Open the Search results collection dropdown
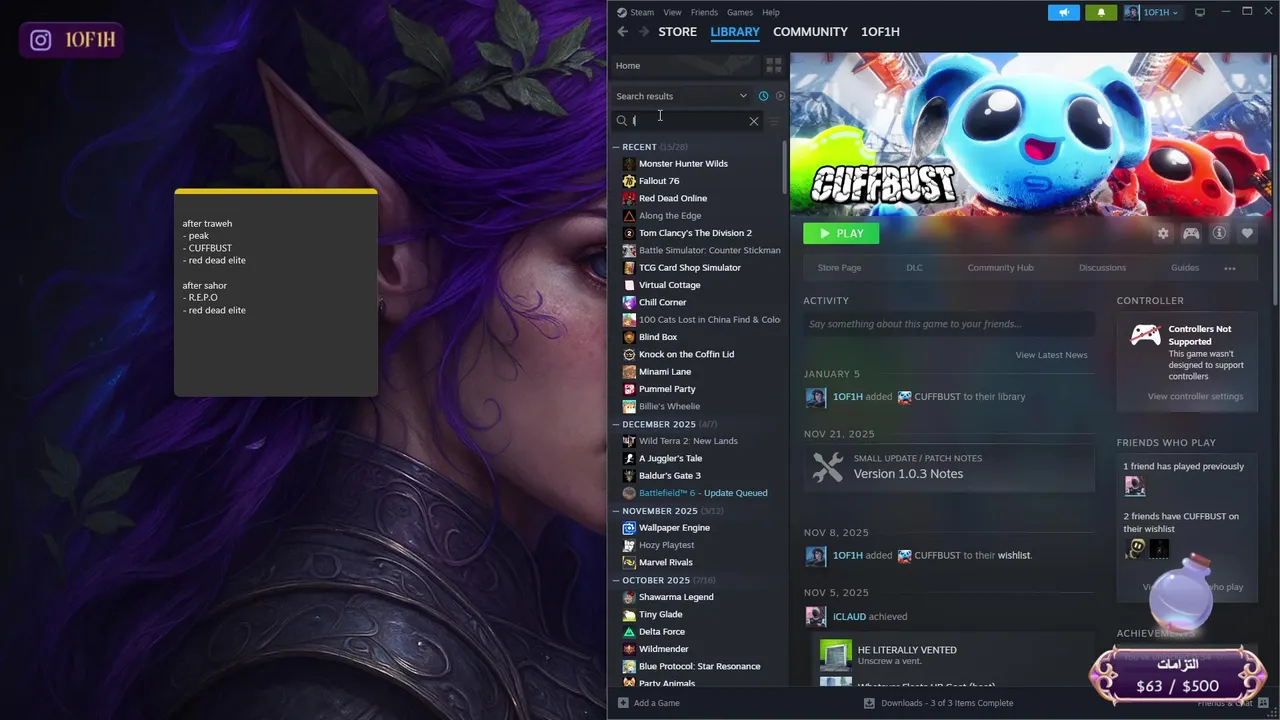This screenshot has width=1280, height=720. coord(681,96)
